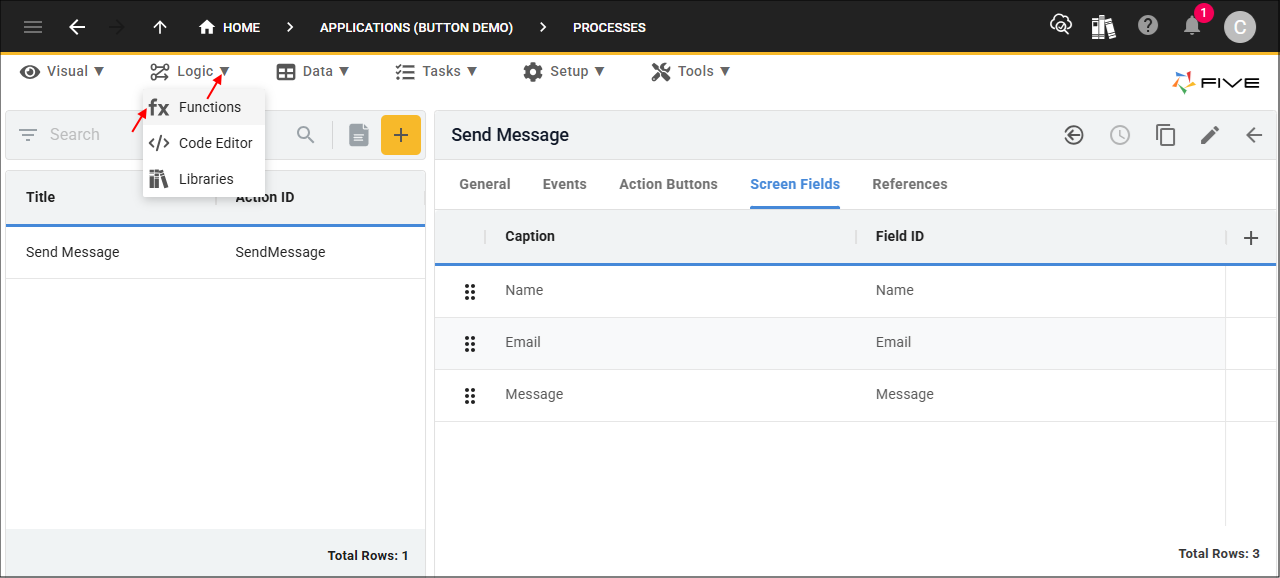Open the hamburger navigation menu
1280x578 pixels.
(33, 27)
